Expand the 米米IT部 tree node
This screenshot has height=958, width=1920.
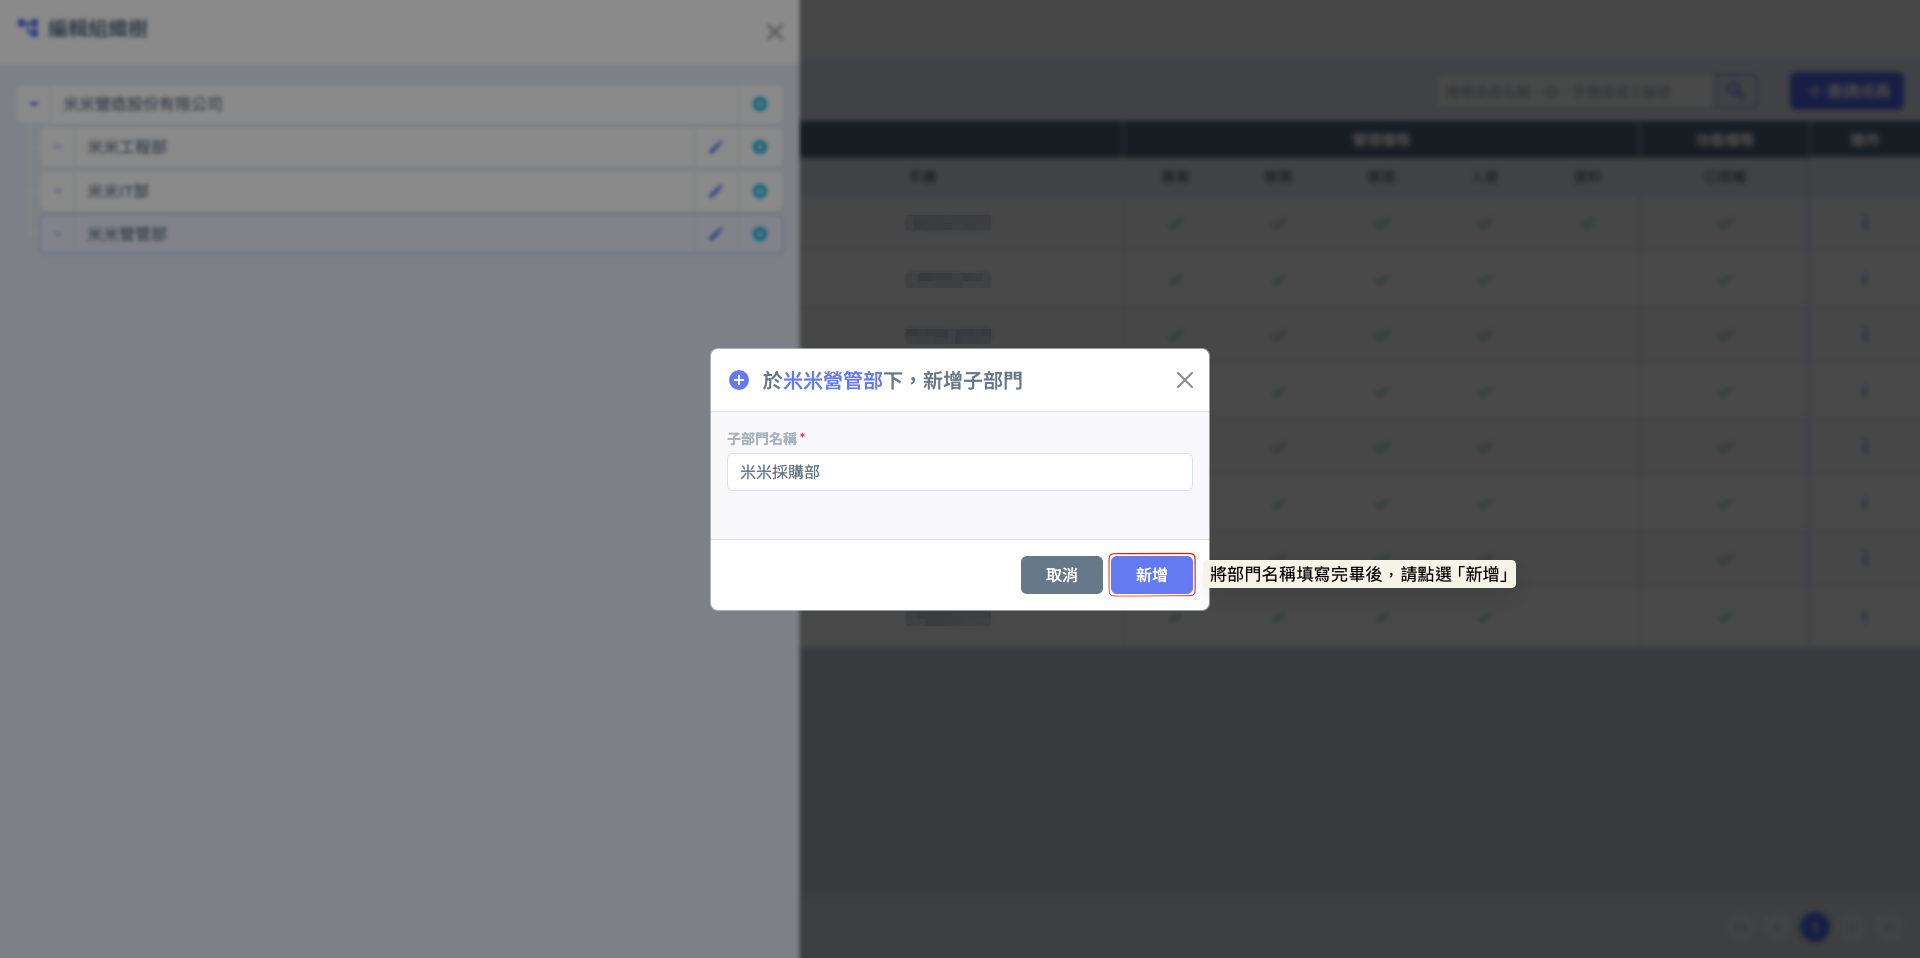[58, 191]
